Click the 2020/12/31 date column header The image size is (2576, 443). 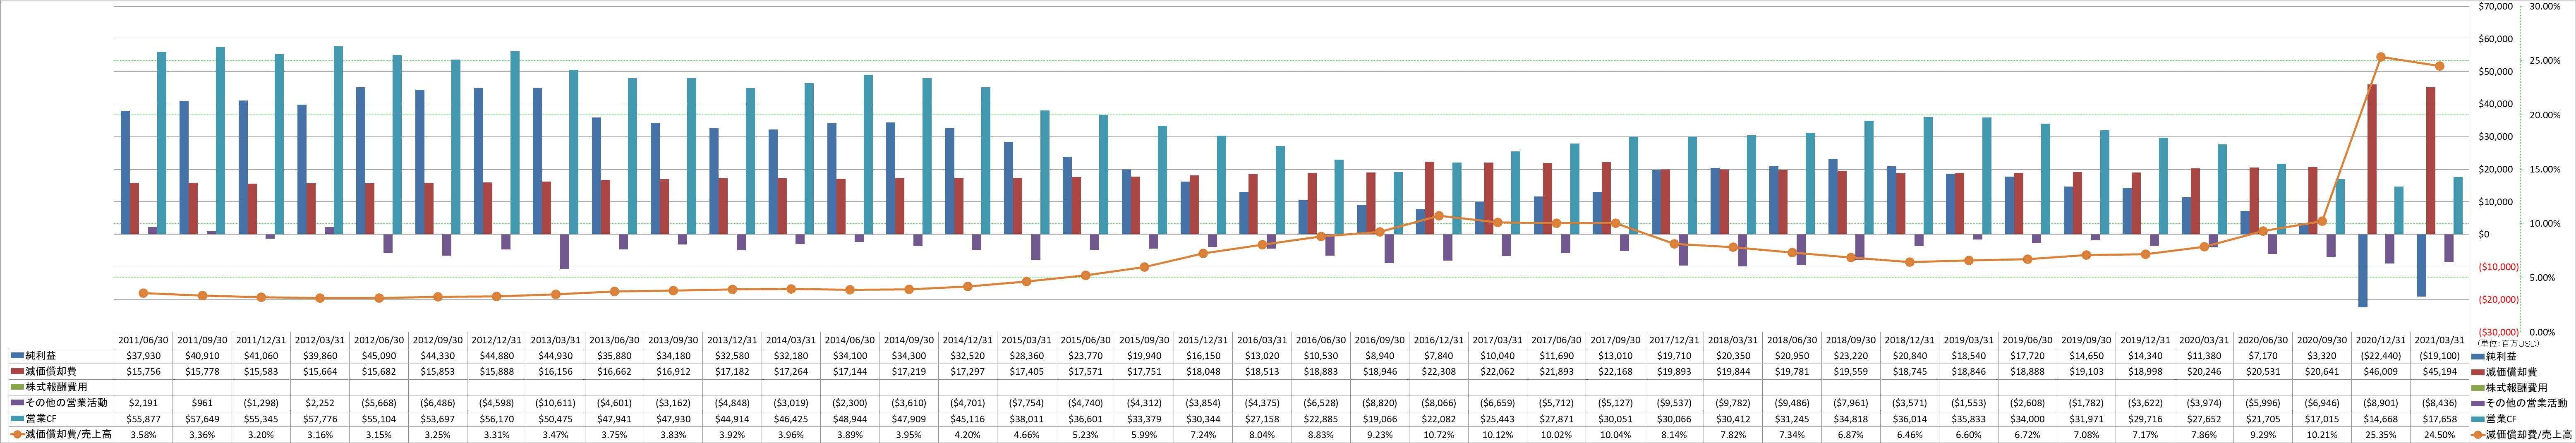(2381, 340)
